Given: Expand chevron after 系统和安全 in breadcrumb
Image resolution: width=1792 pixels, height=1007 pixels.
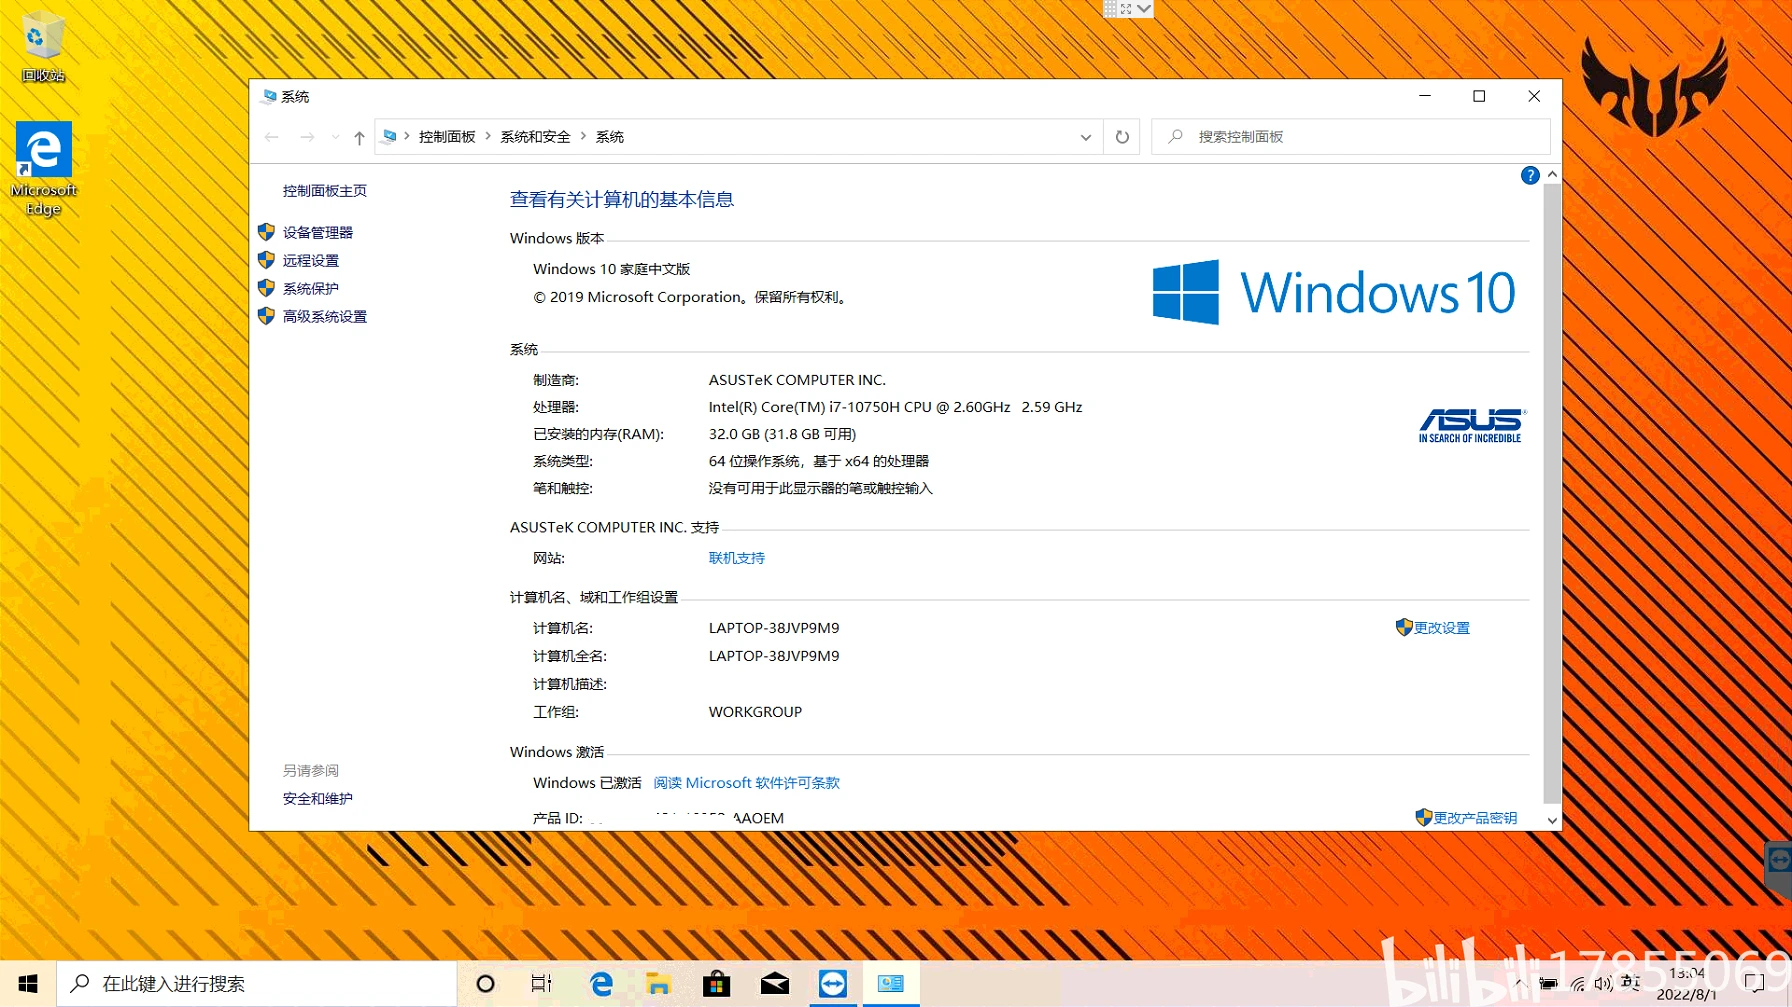Looking at the screenshot, I should pyautogui.click(x=583, y=137).
